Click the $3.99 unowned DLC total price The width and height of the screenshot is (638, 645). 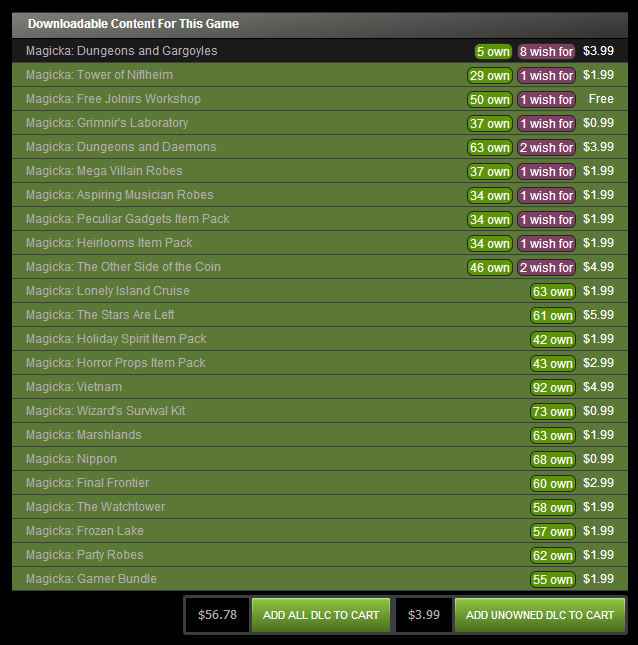pos(424,615)
